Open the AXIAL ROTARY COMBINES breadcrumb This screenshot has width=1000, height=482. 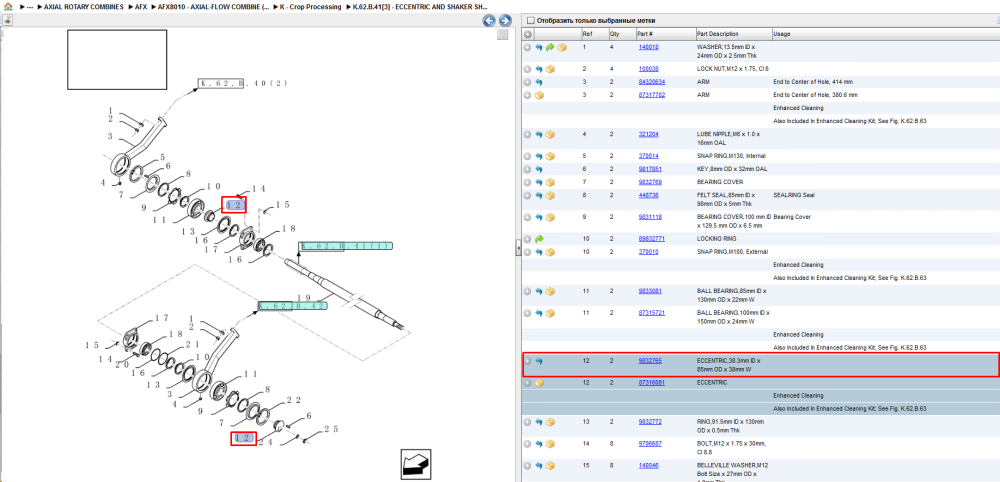(84, 6)
